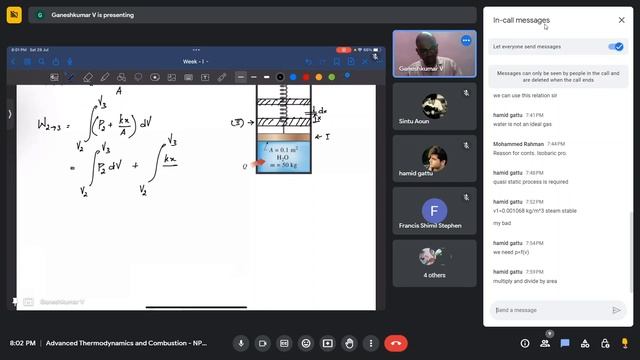
Task: Click message 'quasi static process is required'
Action: (531, 182)
